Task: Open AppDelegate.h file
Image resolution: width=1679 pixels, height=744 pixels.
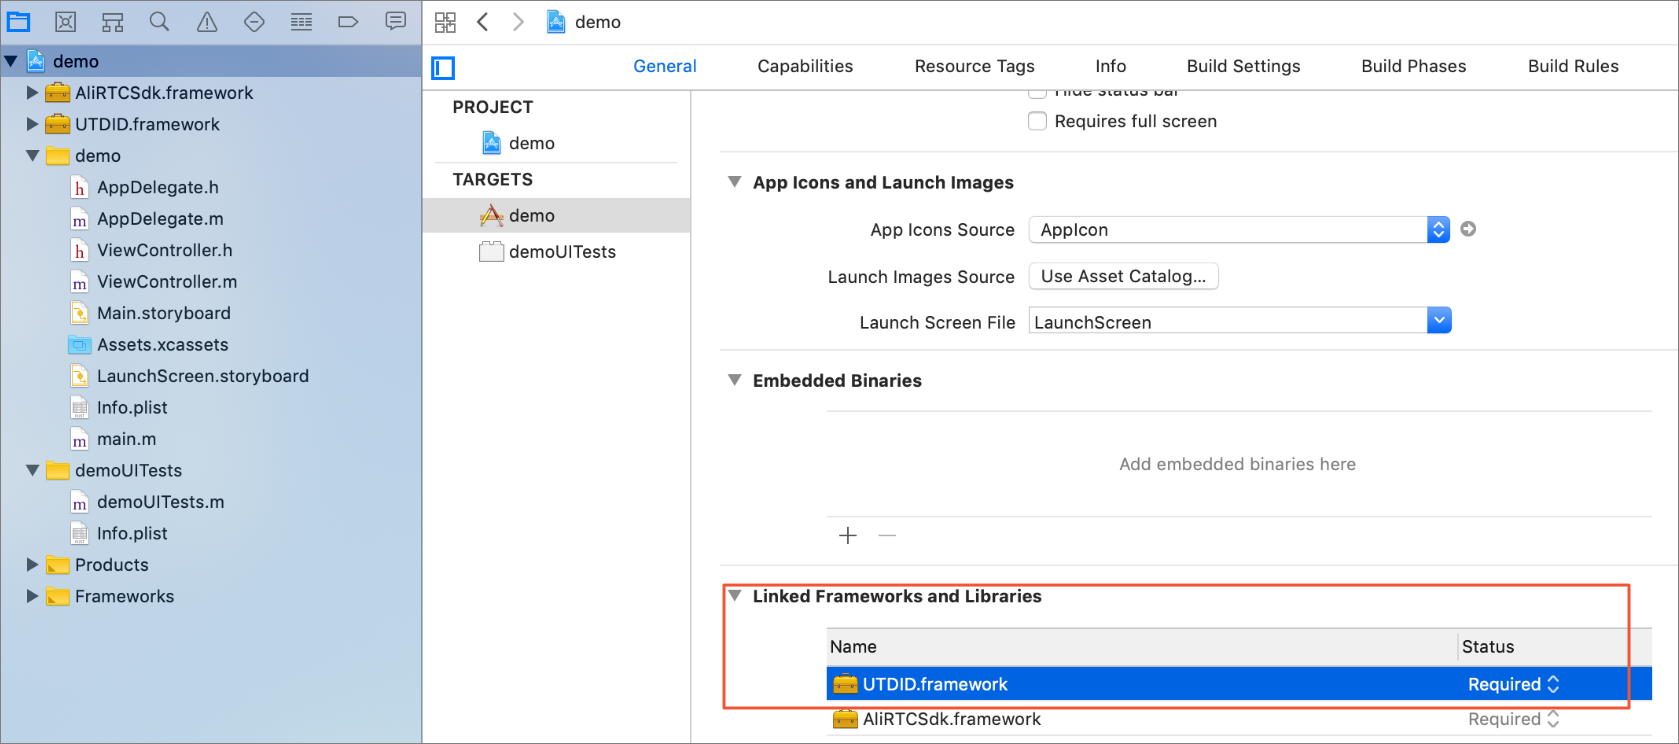Action: (x=158, y=187)
